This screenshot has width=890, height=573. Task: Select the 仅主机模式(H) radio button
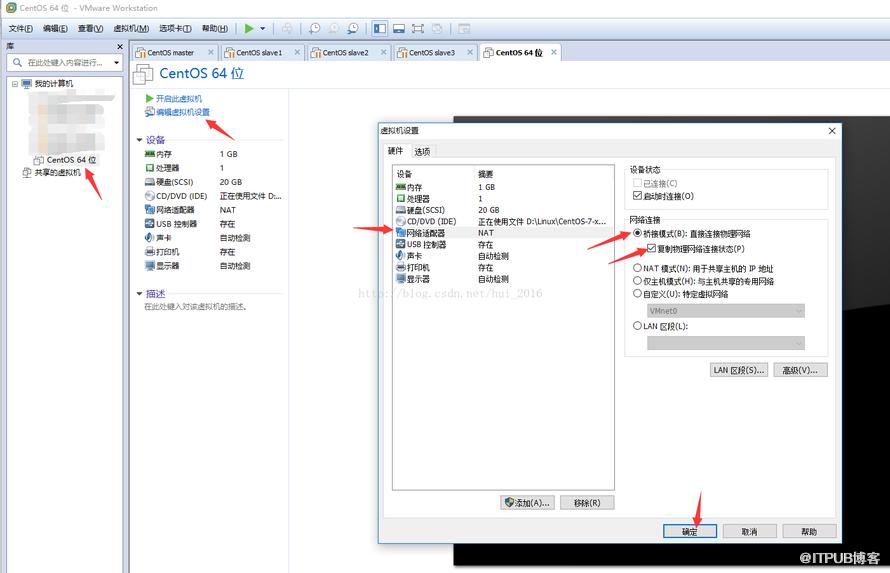(637, 281)
